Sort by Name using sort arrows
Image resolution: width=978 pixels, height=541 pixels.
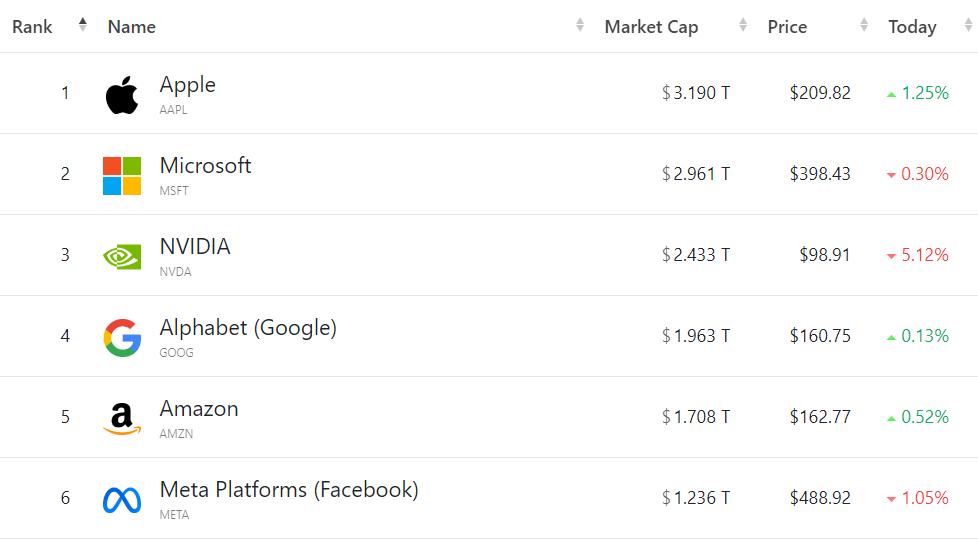(x=580, y=26)
